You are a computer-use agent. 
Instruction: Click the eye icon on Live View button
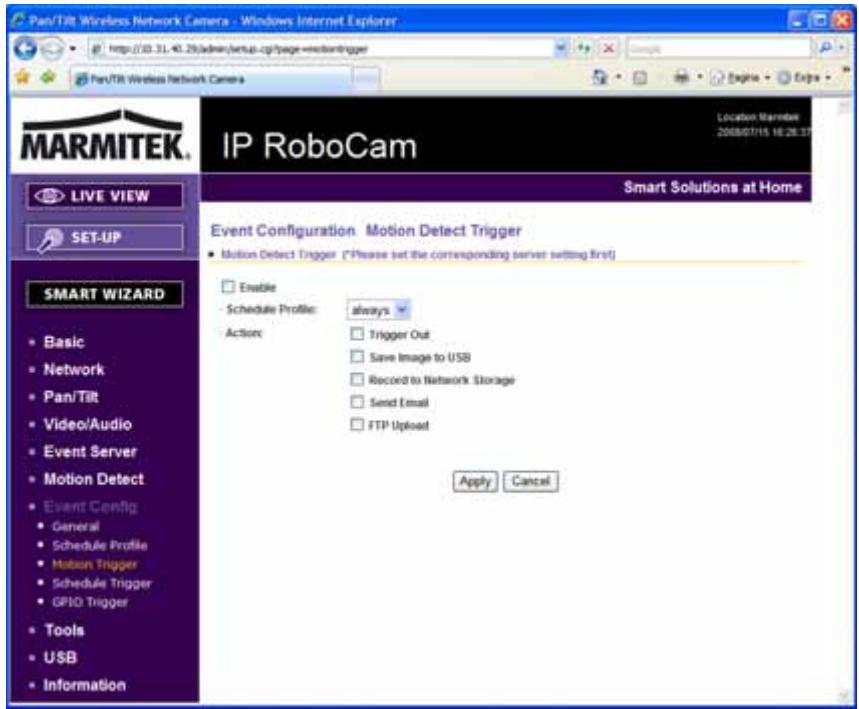tap(49, 196)
